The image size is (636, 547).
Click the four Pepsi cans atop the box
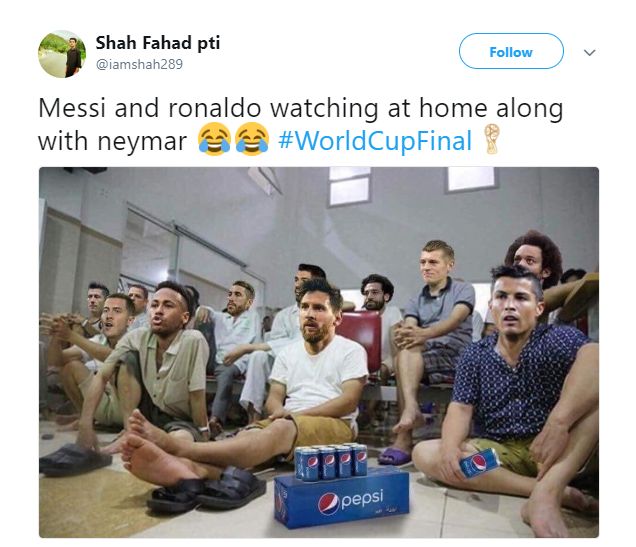coord(331,462)
